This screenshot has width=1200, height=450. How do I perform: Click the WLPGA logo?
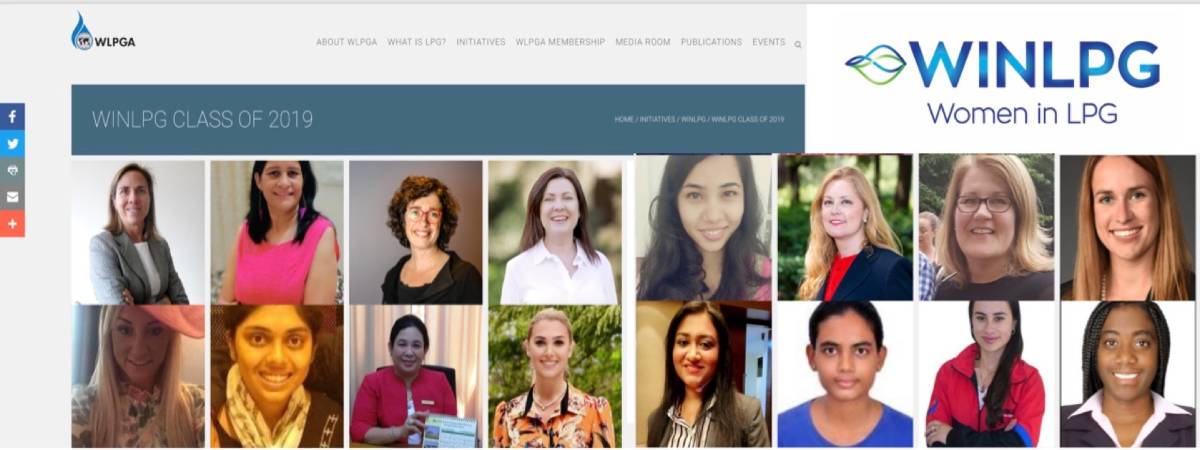tap(103, 32)
